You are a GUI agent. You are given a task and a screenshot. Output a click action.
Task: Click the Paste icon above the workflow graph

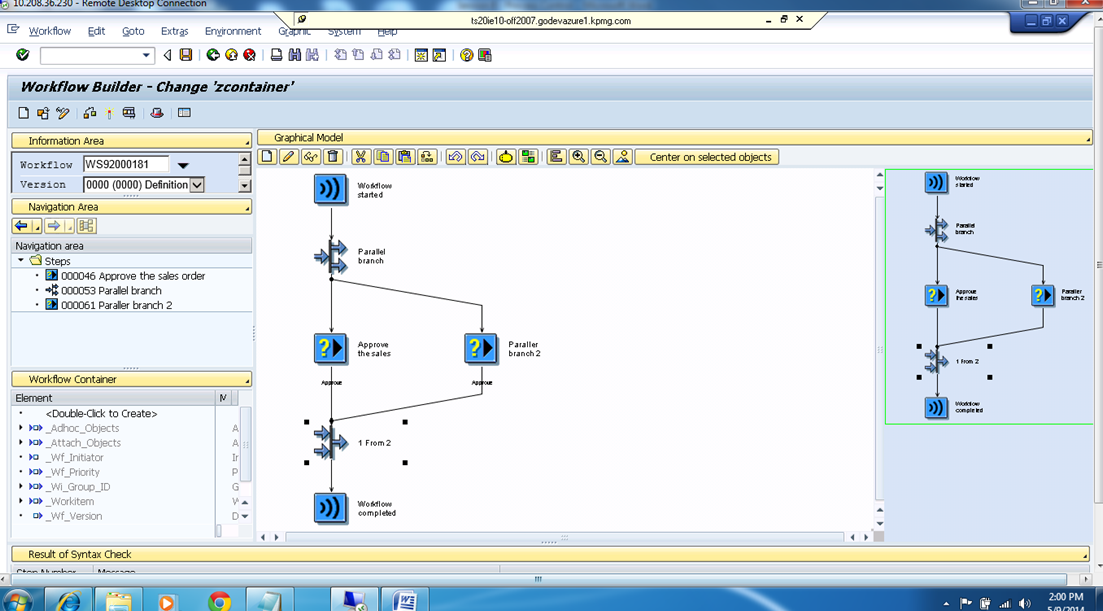pyautogui.click(x=404, y=157)
